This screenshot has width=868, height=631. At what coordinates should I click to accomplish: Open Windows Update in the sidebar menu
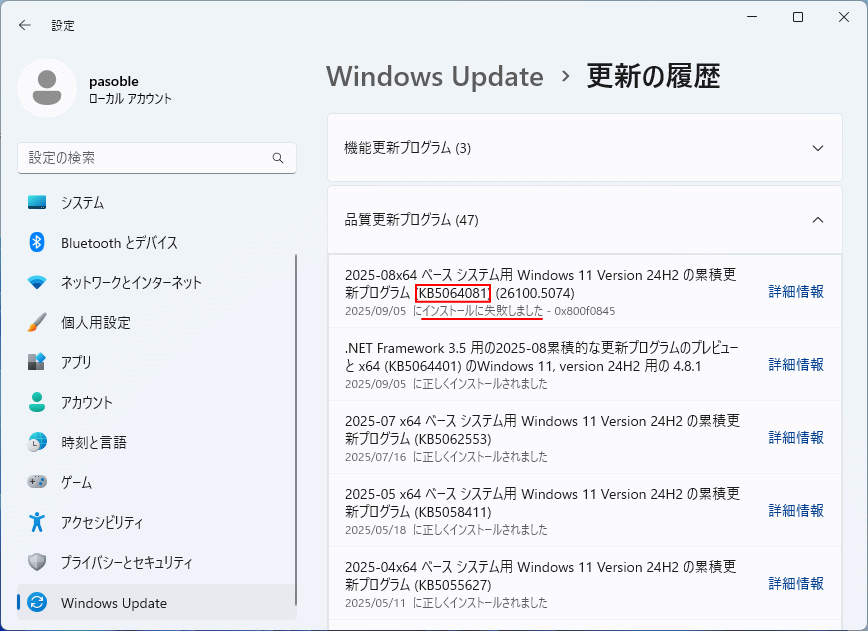(x=113, y=603)
